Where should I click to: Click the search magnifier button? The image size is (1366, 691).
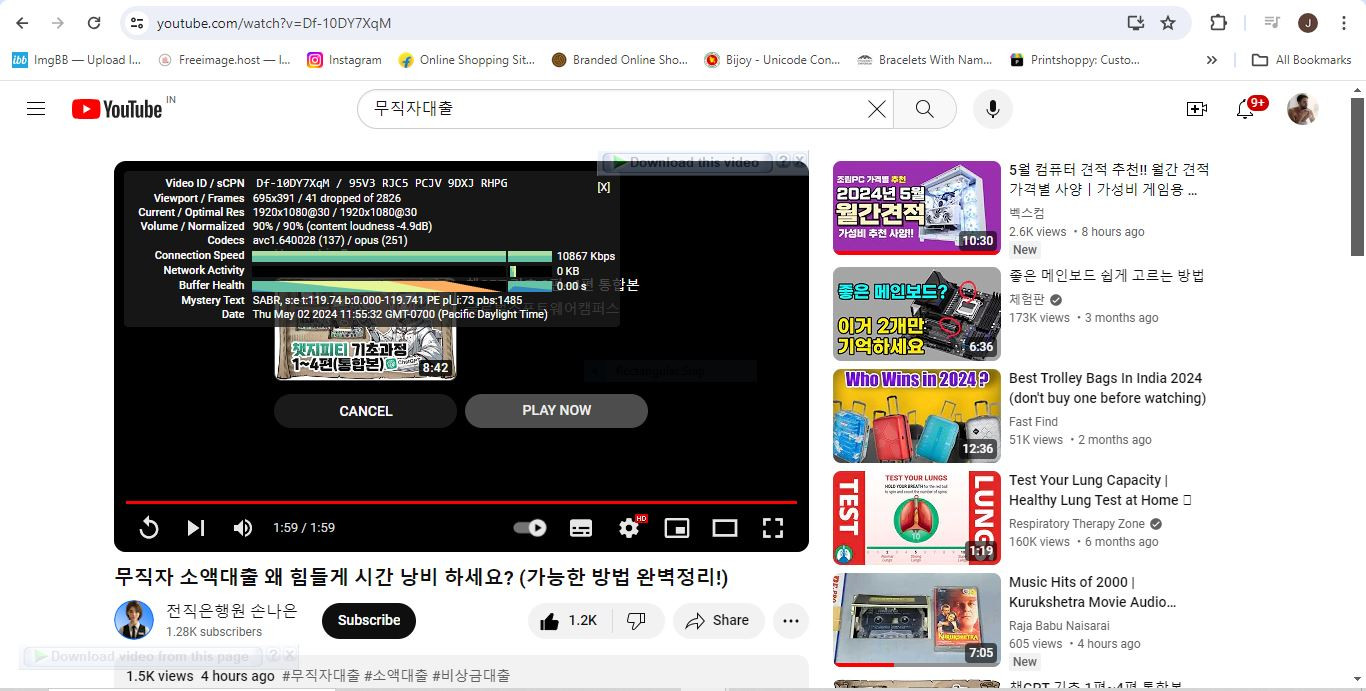[x=924, y=109]
